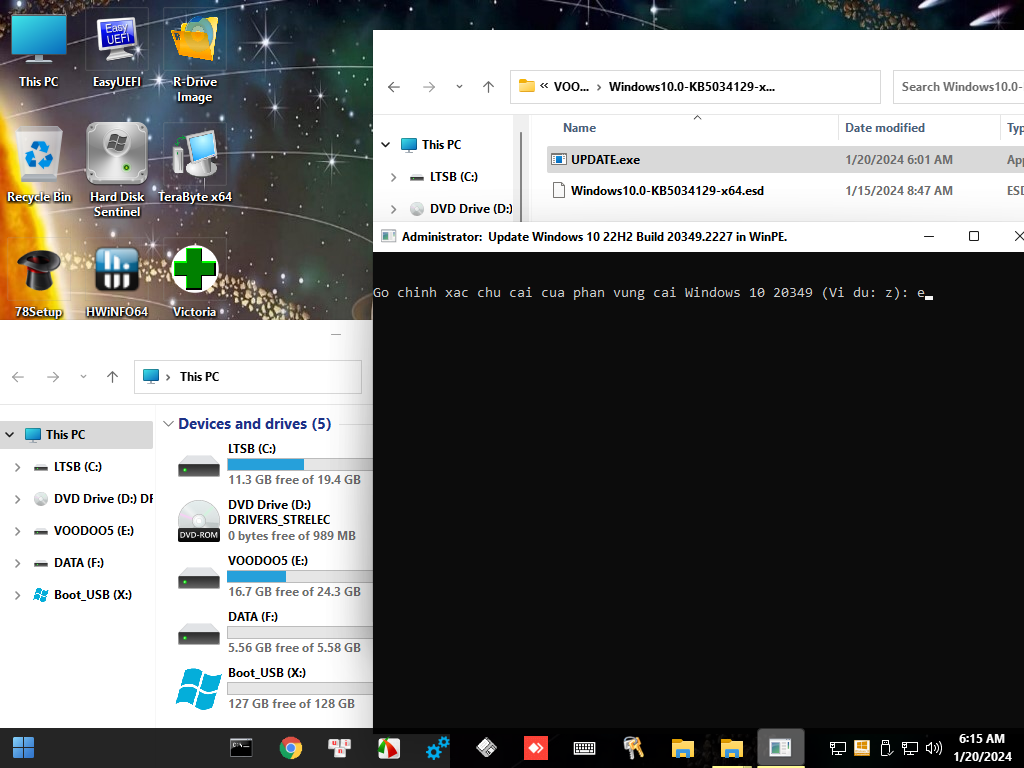
Task: Expand LTSB (C:) in upper window tree
Action: coord(394,177)
